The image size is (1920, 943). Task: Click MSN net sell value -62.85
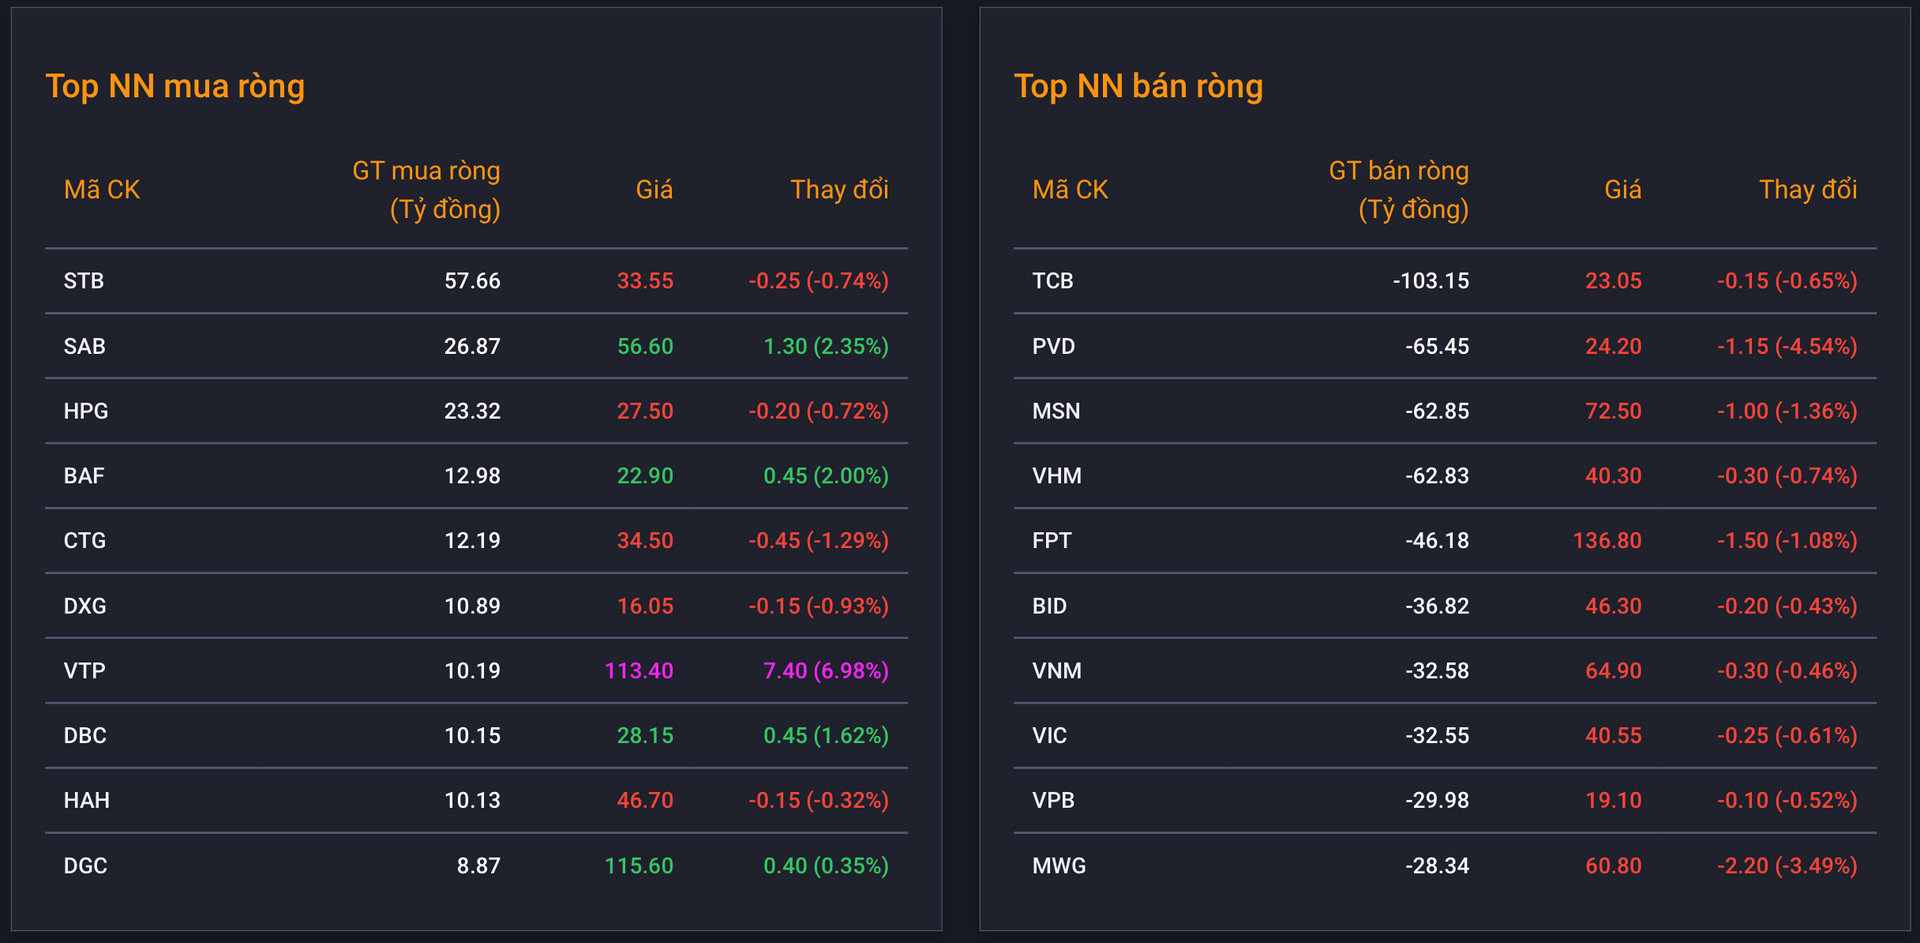(x=1437, y=411)
